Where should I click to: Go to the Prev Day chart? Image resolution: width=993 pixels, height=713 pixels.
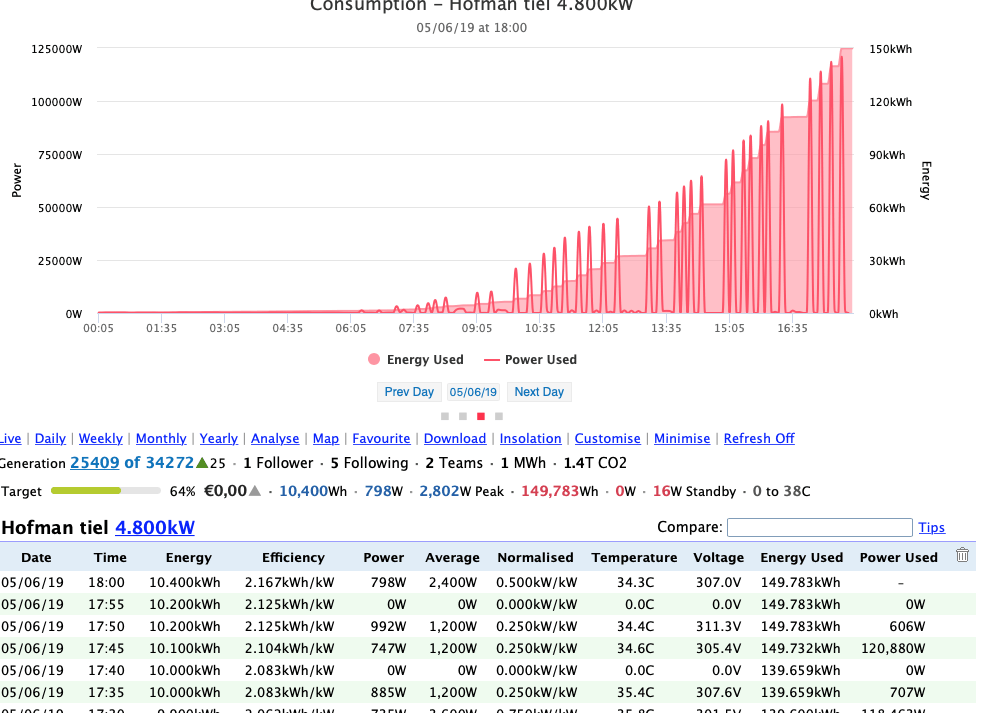pyautogui.click(x=409, y=392)
